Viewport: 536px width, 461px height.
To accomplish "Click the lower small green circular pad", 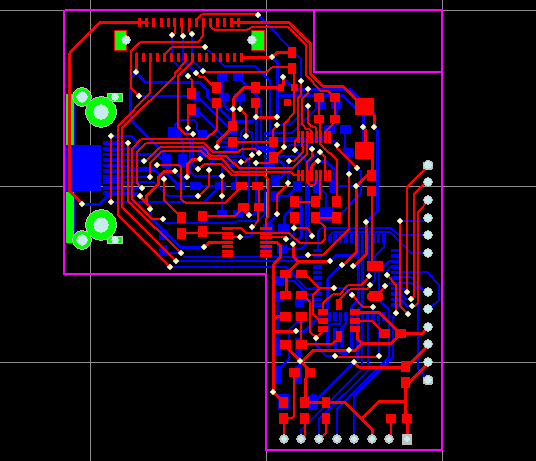I will (82, 240).
